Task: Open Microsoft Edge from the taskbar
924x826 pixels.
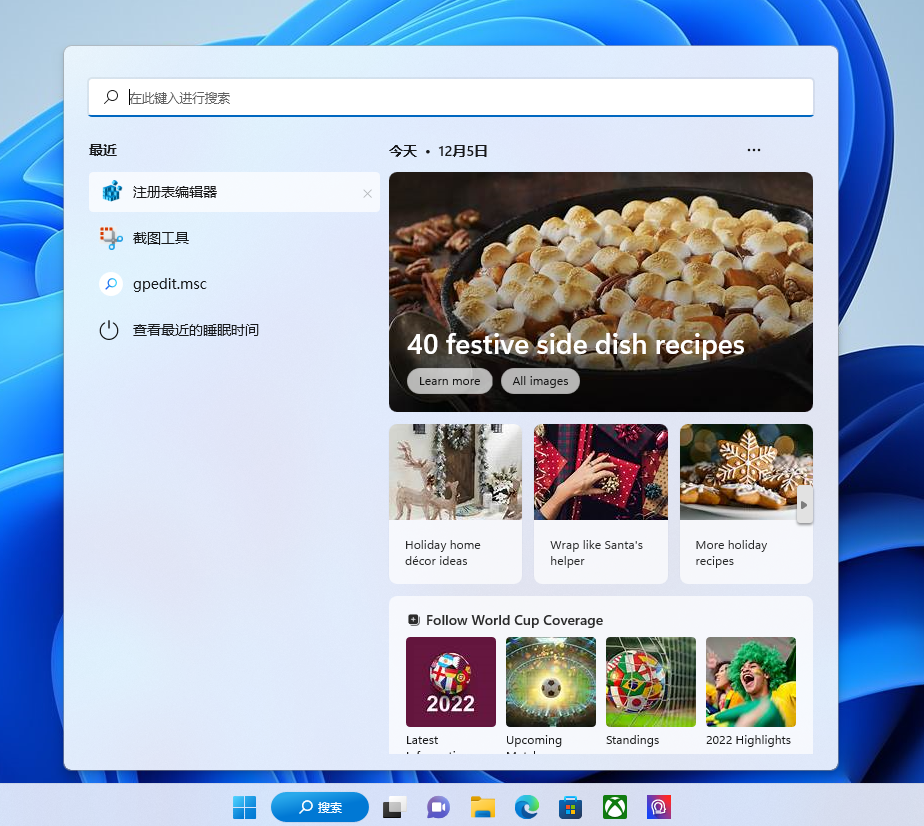Action: click(527, 807)
